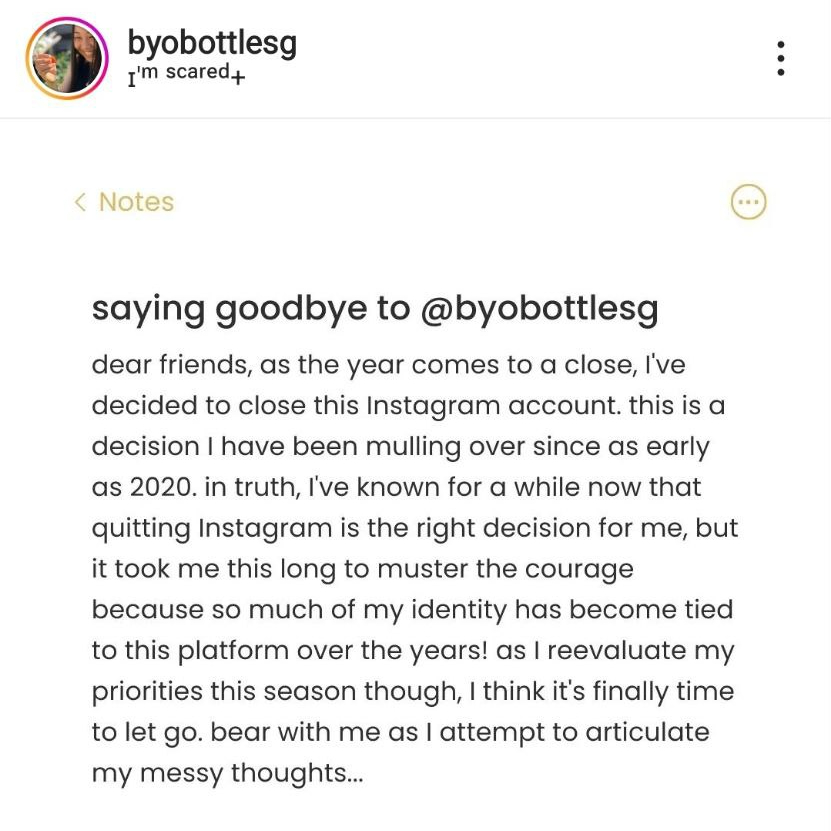831x831 pixels.
Task: Go to the byobottlesg username in header
Action: (212, 43)
